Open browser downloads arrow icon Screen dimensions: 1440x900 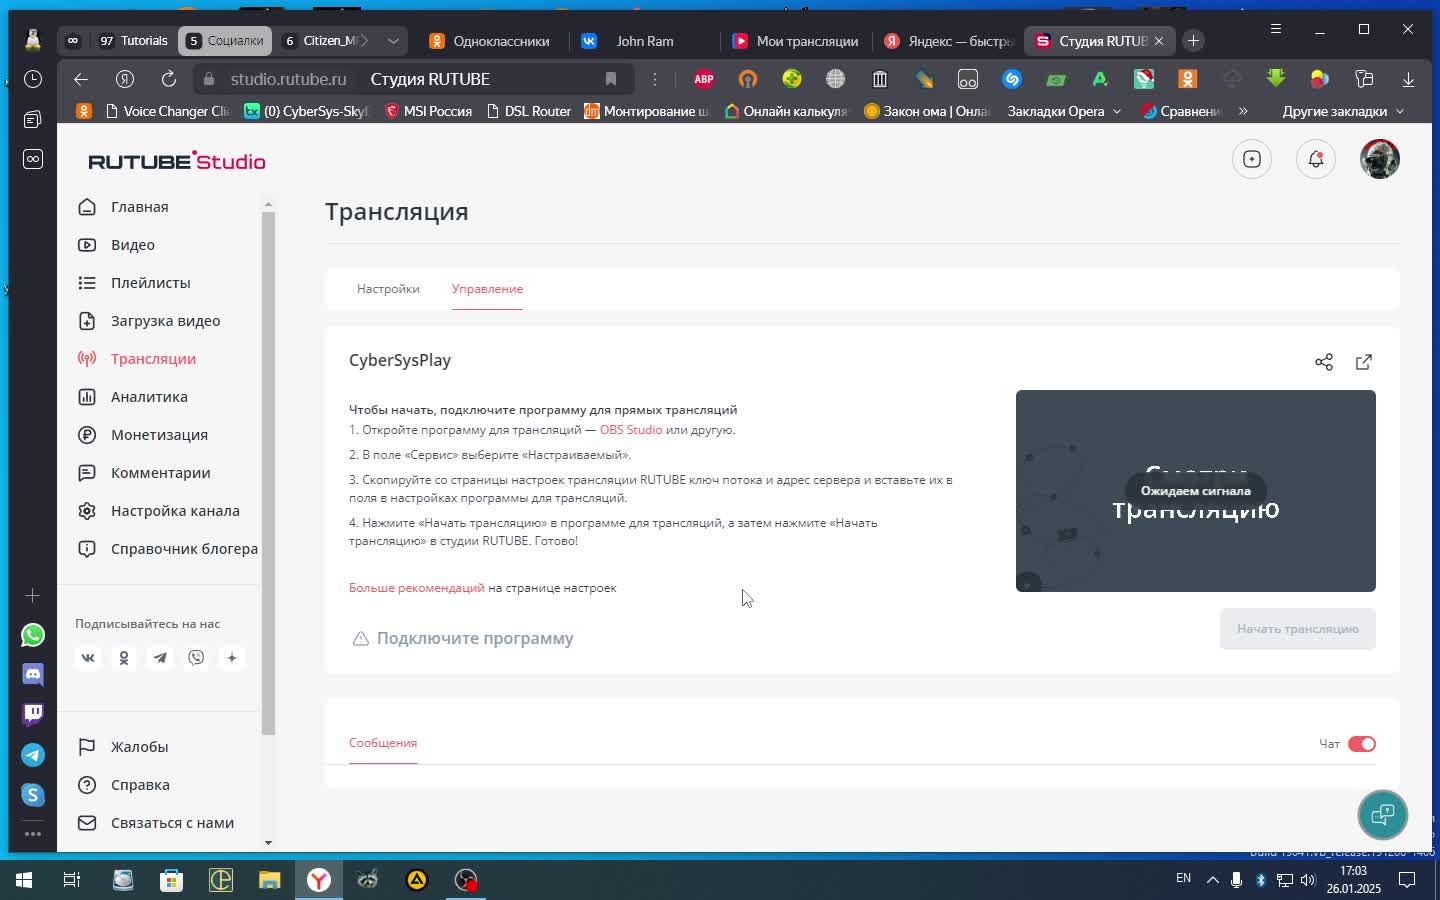[1408, 79]
